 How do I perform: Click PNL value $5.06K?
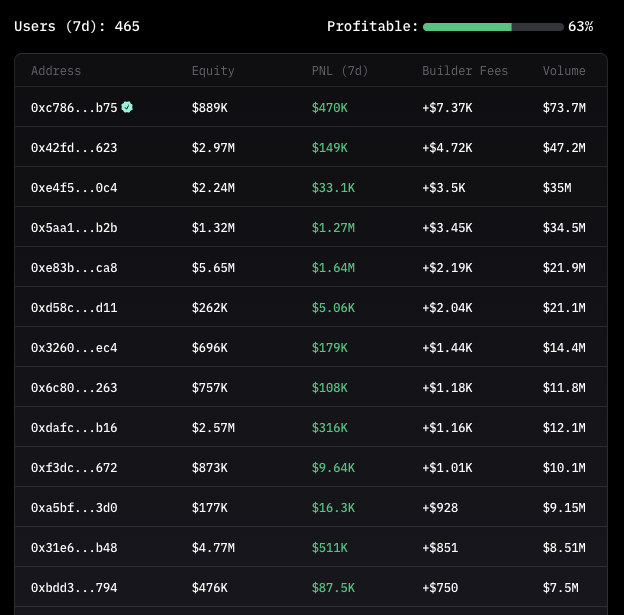click(333, 308)
